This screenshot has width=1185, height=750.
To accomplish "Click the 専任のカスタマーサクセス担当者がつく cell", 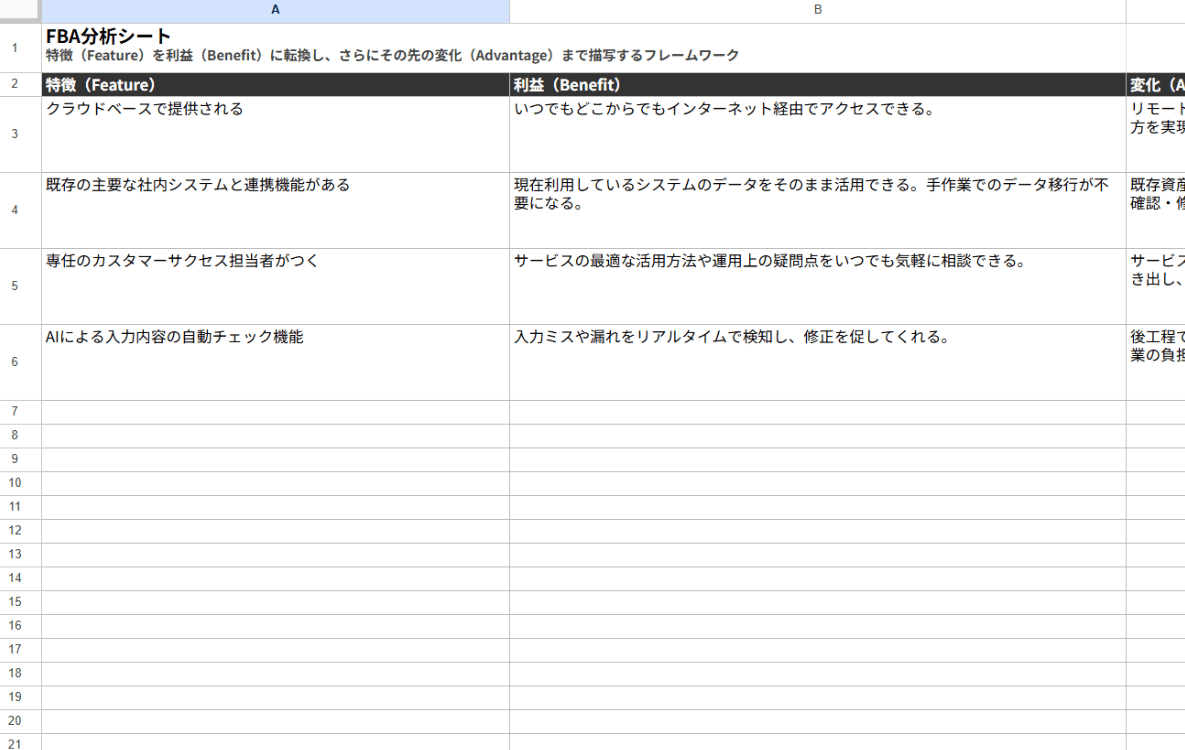I will (275, 286).
